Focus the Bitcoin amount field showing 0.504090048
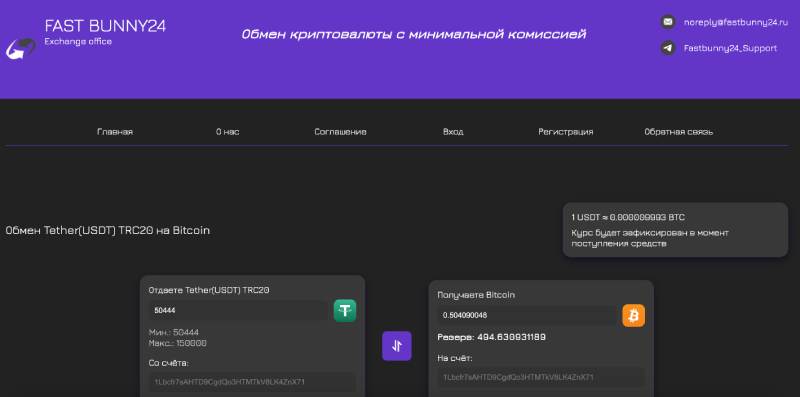The image size is (800, 397). pos(528,315)
